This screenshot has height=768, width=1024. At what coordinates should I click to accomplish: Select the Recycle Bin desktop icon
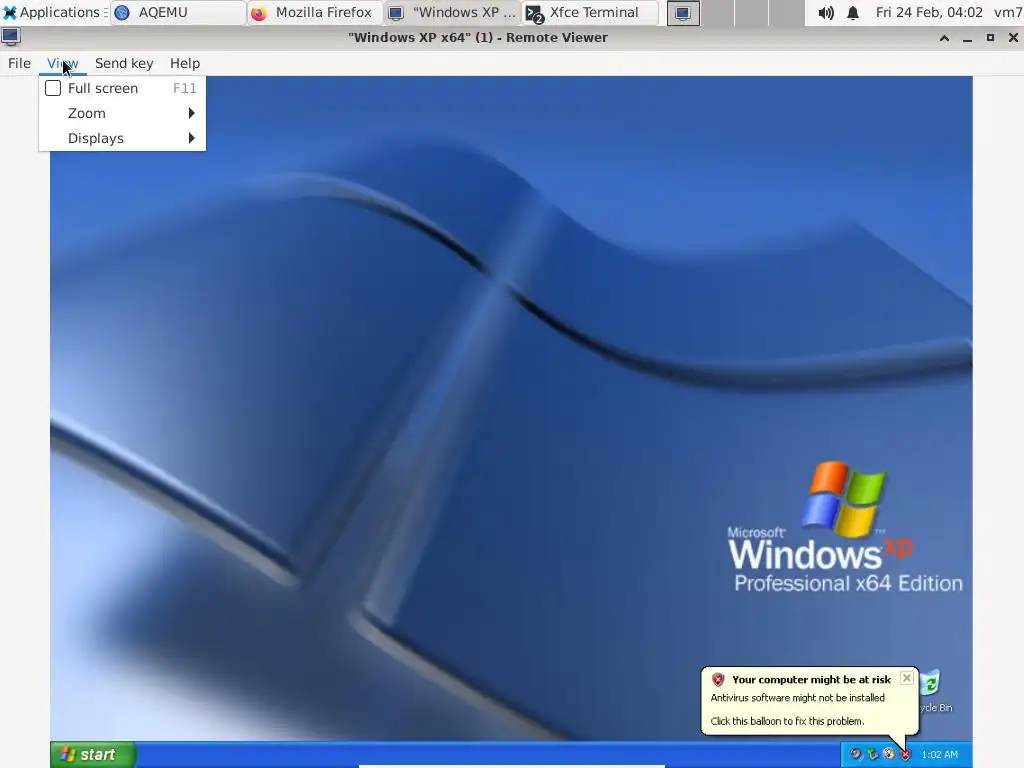pos(936,692)
